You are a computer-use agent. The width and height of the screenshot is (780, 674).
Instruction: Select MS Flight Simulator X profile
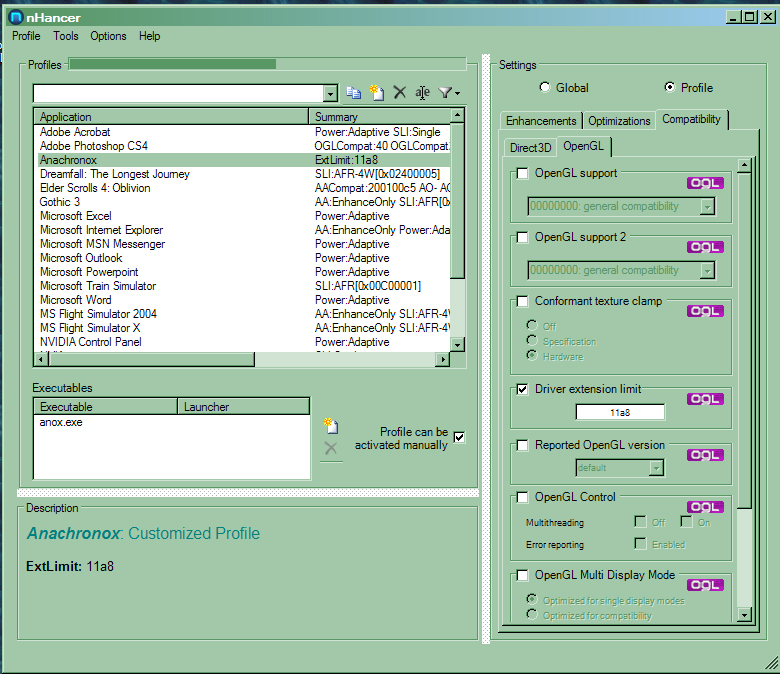pyautogui.click(x=244, y=328)
